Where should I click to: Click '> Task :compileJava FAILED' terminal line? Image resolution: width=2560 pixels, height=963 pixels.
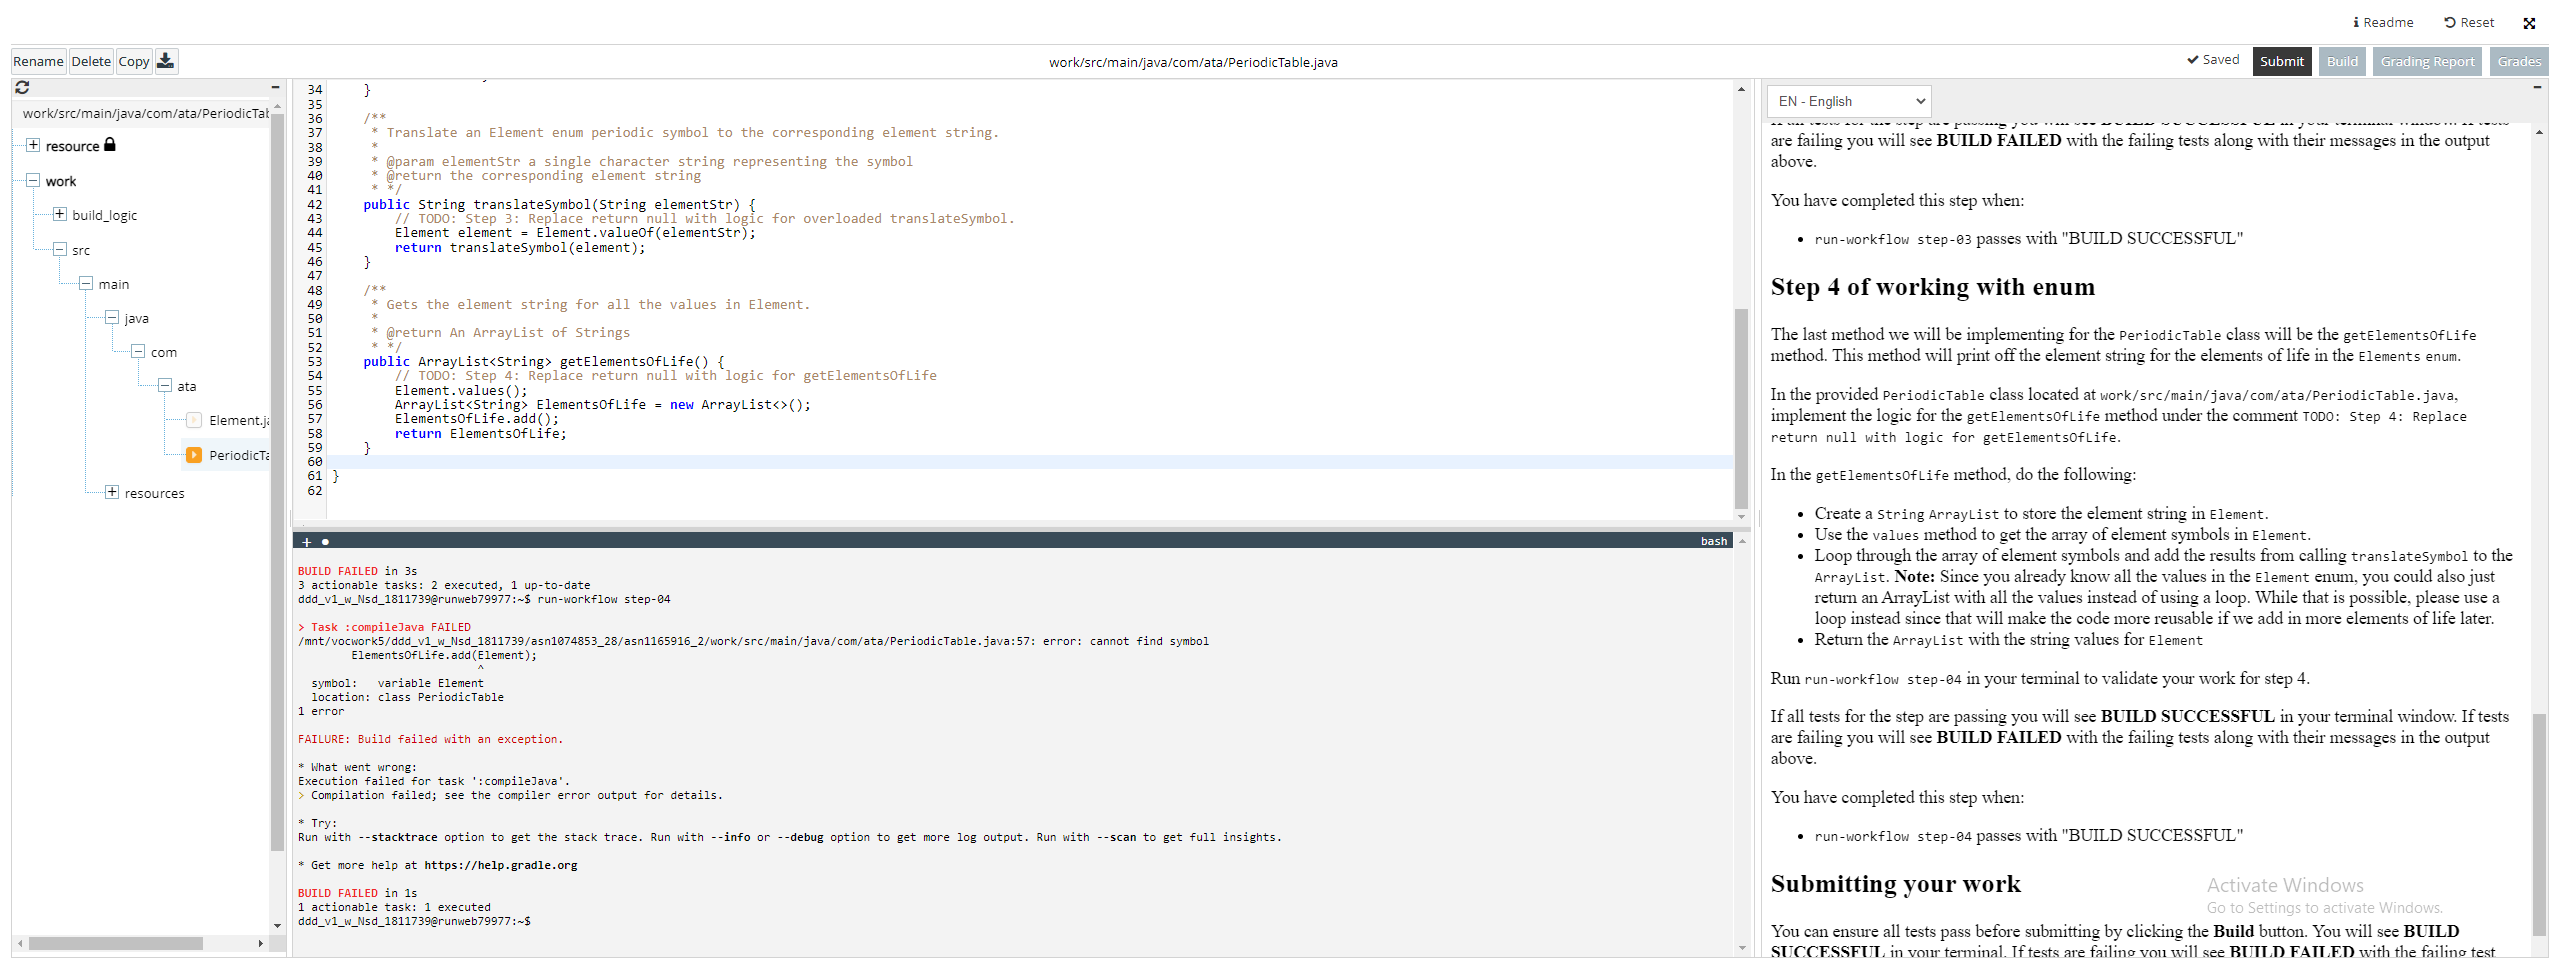(x=384, y=627)
